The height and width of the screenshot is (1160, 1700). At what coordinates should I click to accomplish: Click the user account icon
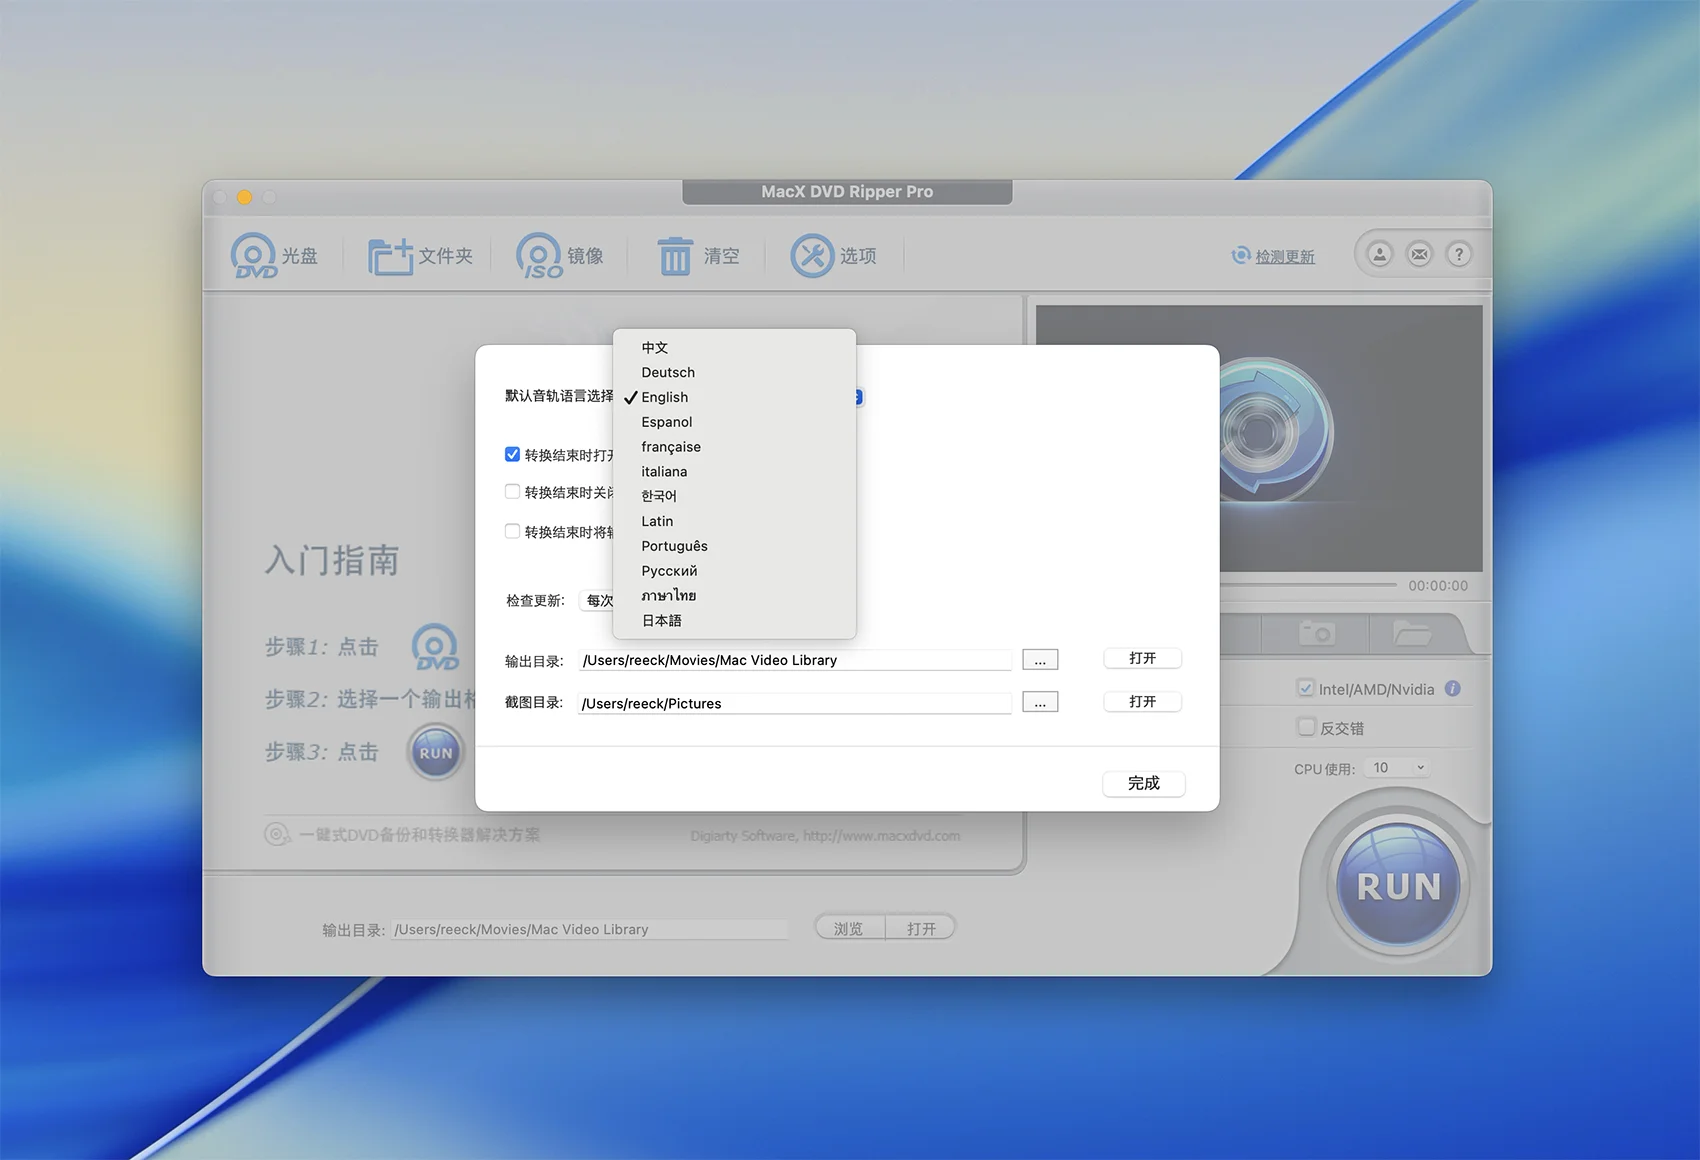pyautogui.click(x=1380, y=254)
